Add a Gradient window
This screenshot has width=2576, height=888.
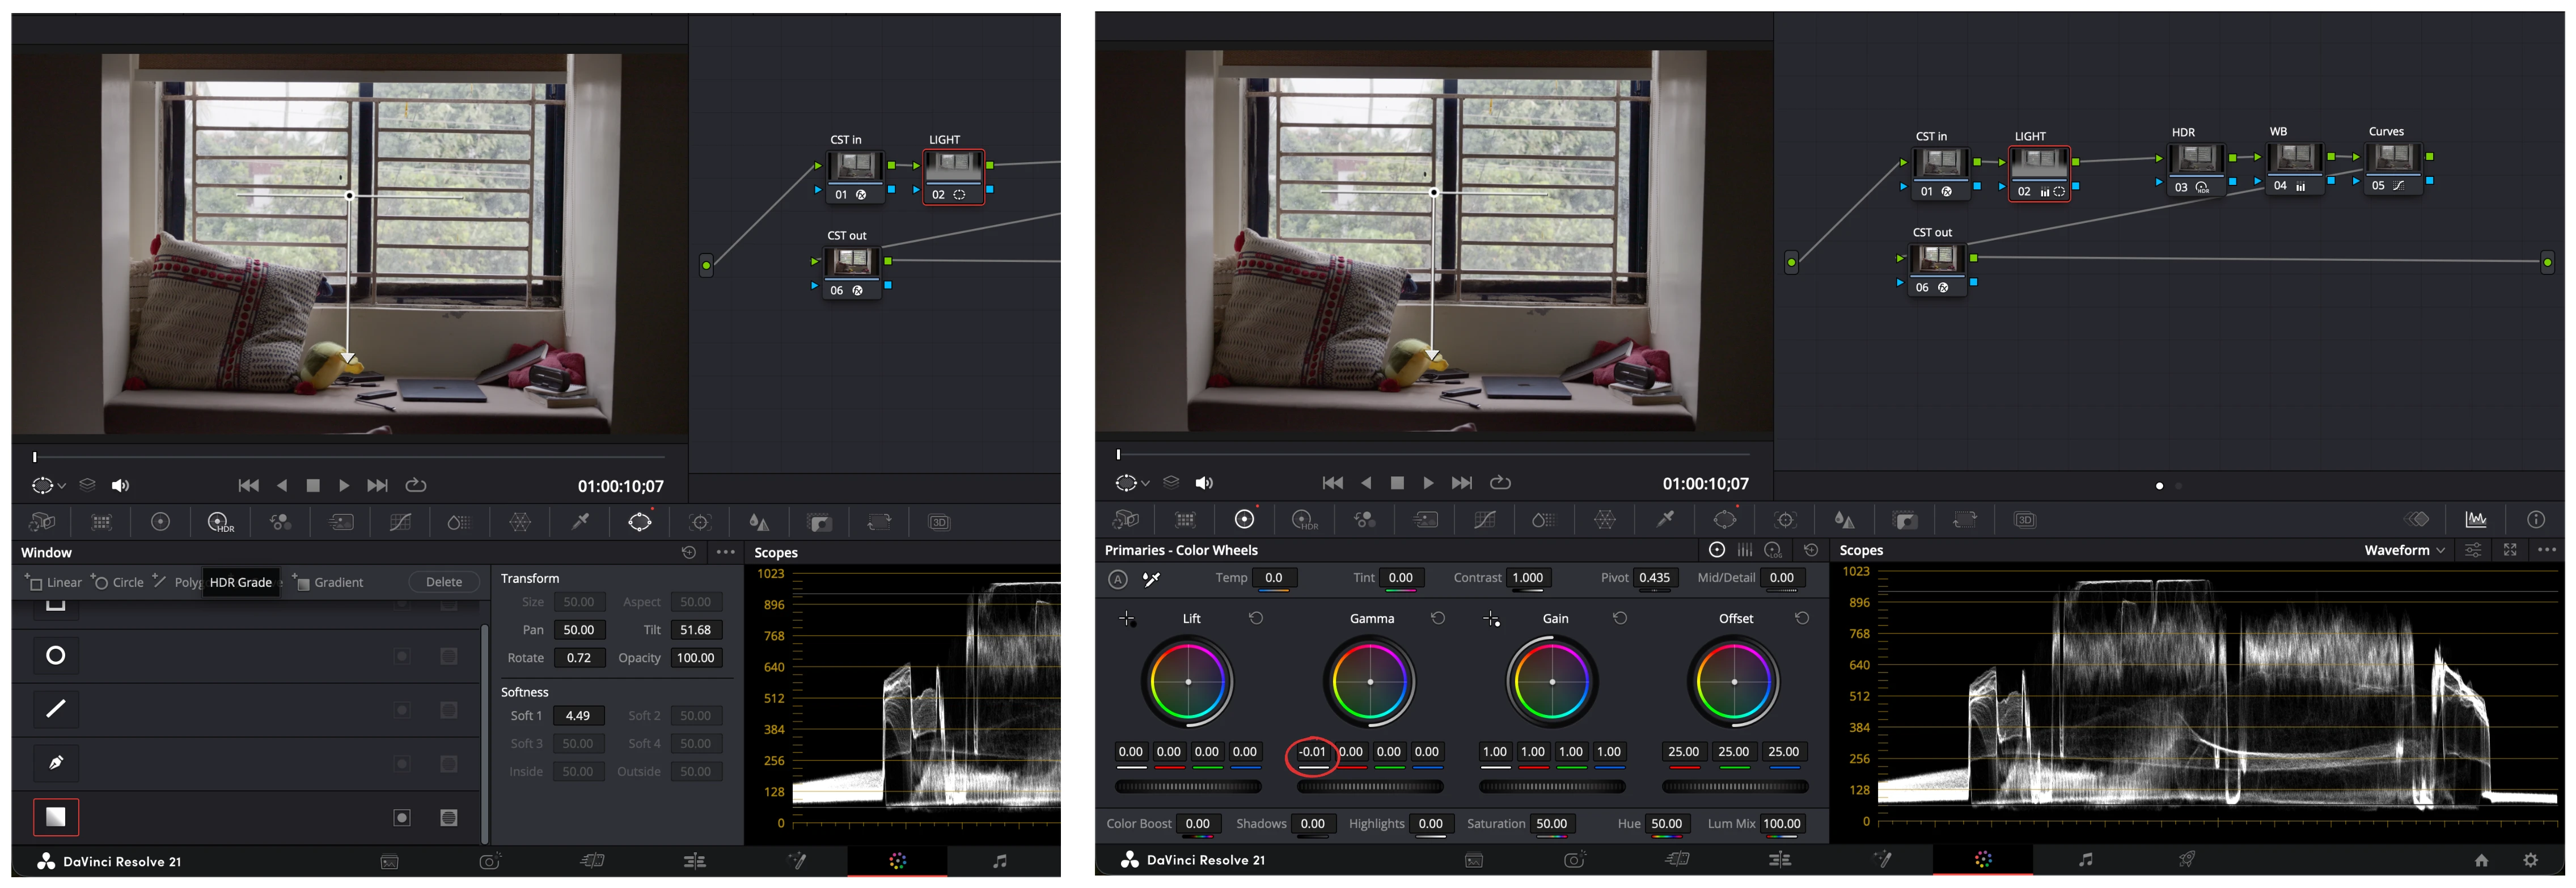click(x=328, y=582)
